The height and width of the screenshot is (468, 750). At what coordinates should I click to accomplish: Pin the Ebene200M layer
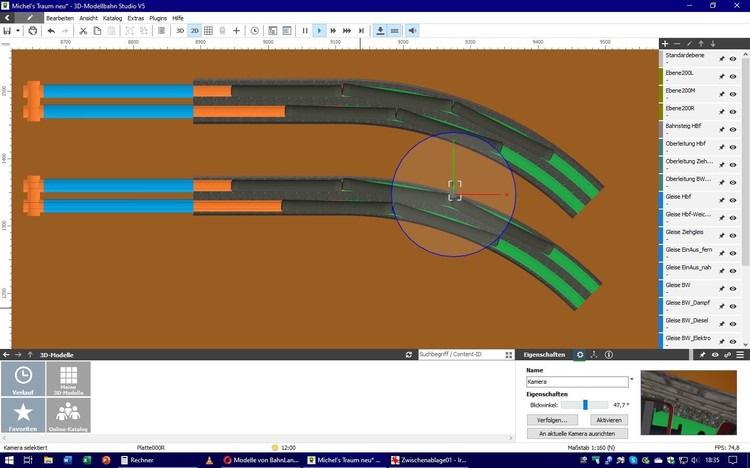coord(722,94)
